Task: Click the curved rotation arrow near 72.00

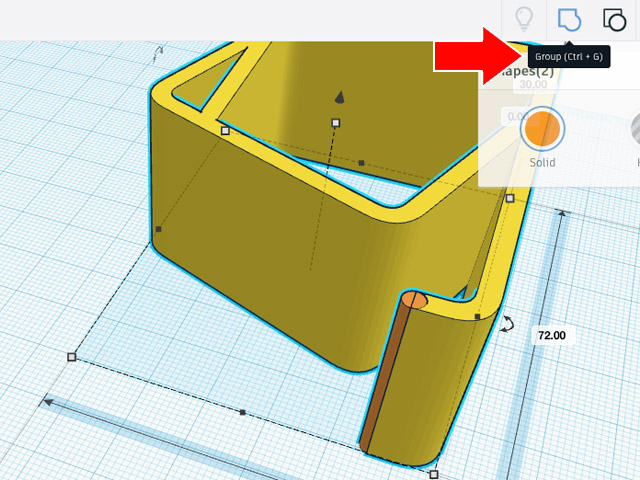Action: [x=507, y=323]
